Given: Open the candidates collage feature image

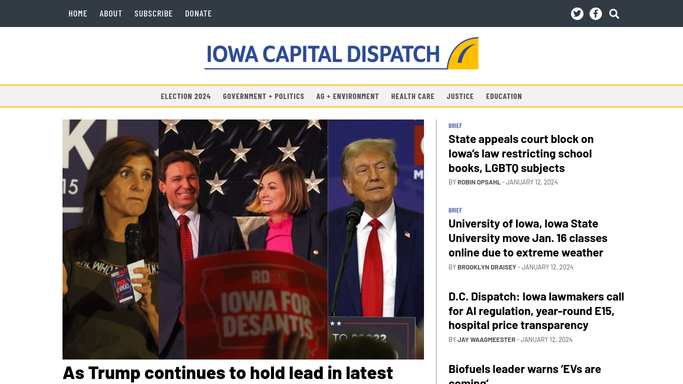Looking at the screenshot, I should click(243, 239).
